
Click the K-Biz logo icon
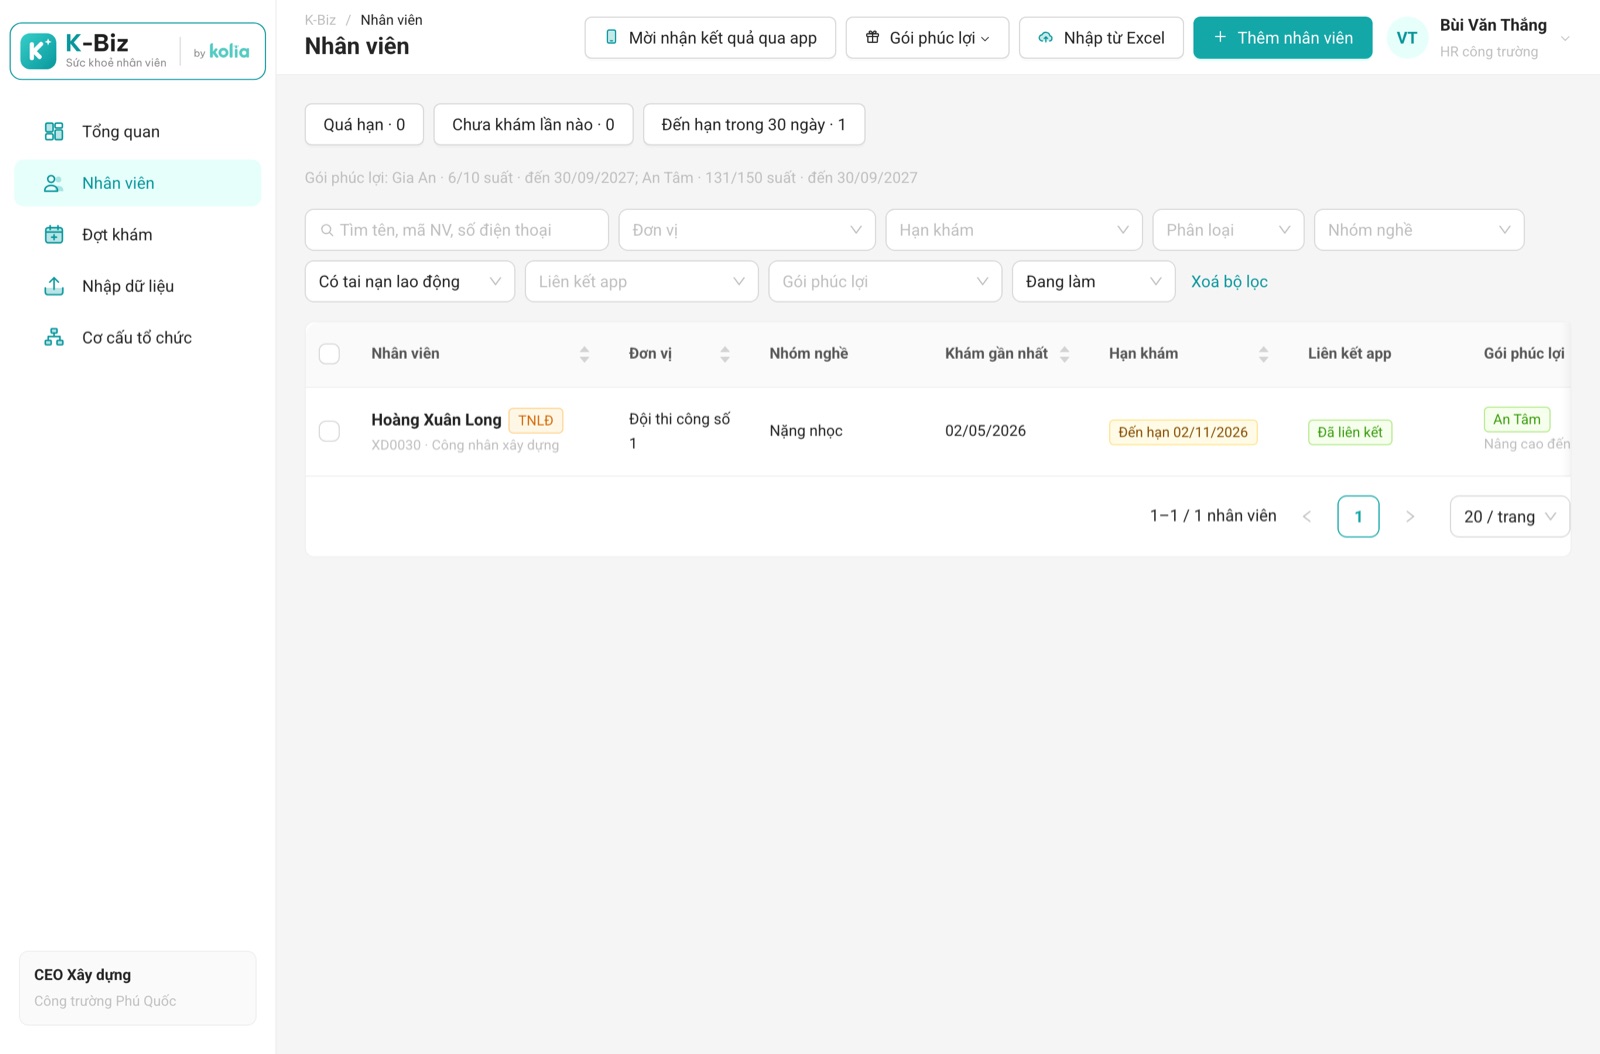38,51
